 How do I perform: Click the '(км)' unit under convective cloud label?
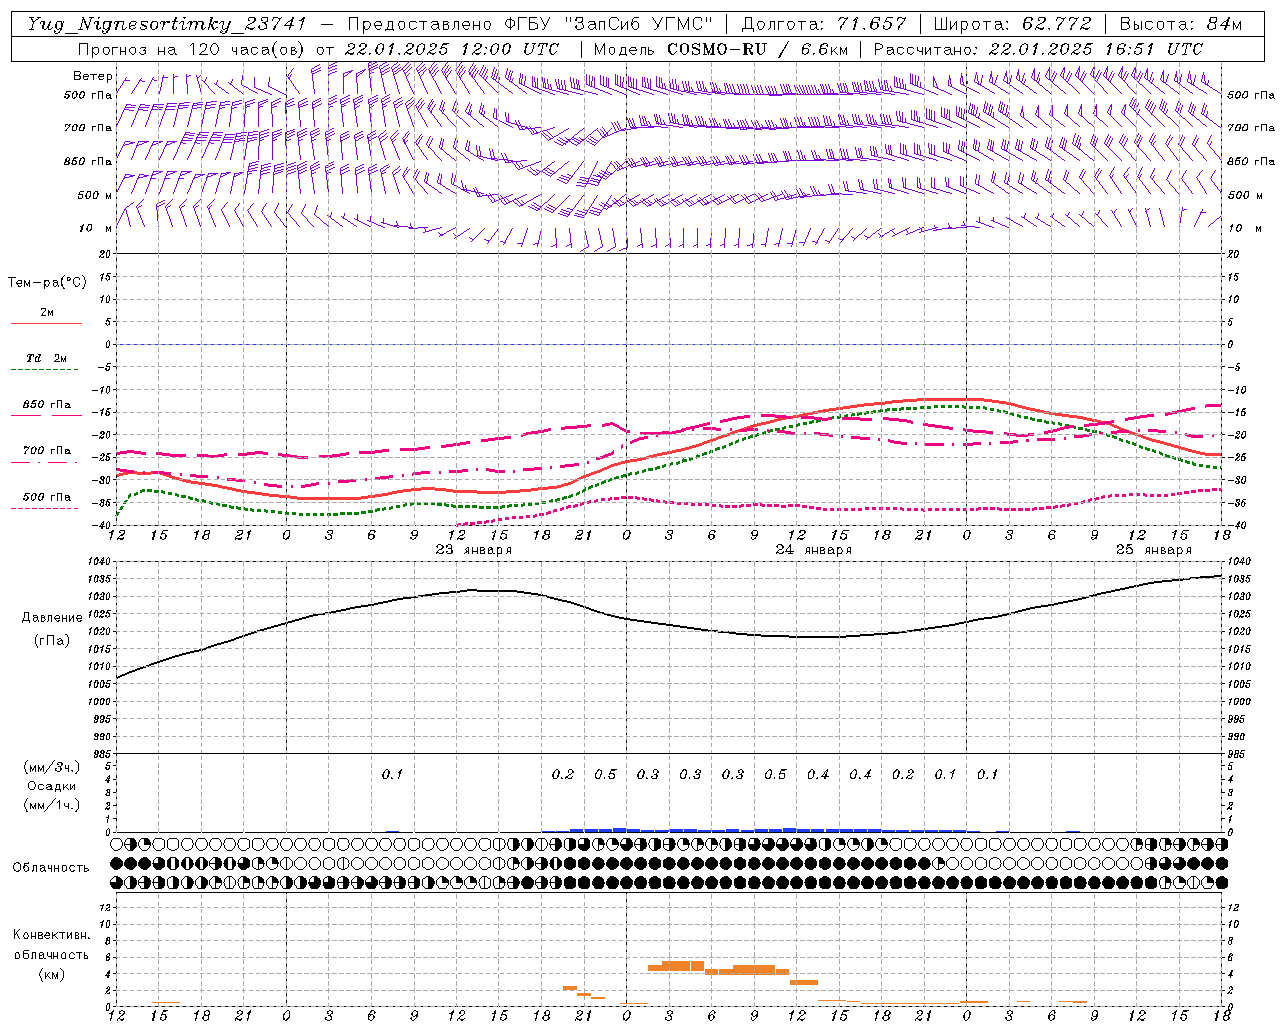52,975
